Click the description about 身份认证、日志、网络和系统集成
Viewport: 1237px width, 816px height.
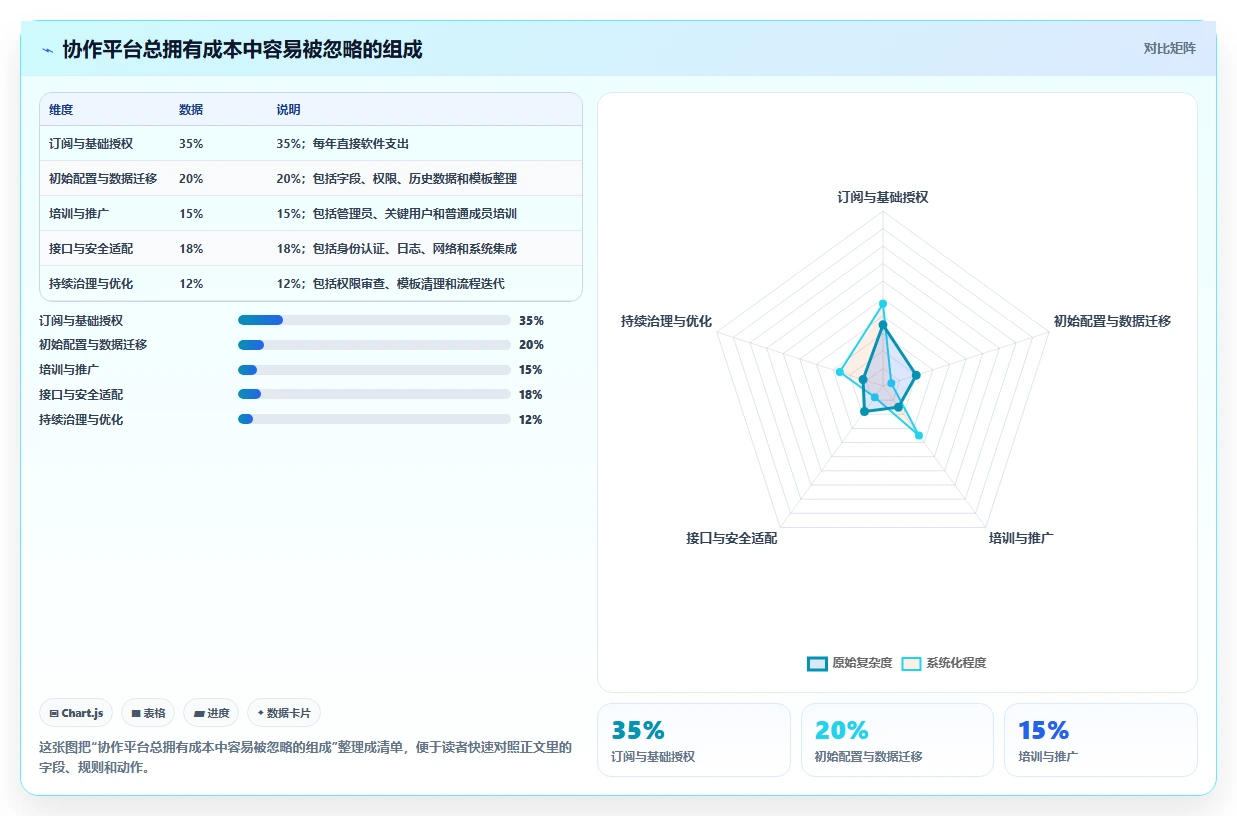pyautogui.click(x=397, y=249)
